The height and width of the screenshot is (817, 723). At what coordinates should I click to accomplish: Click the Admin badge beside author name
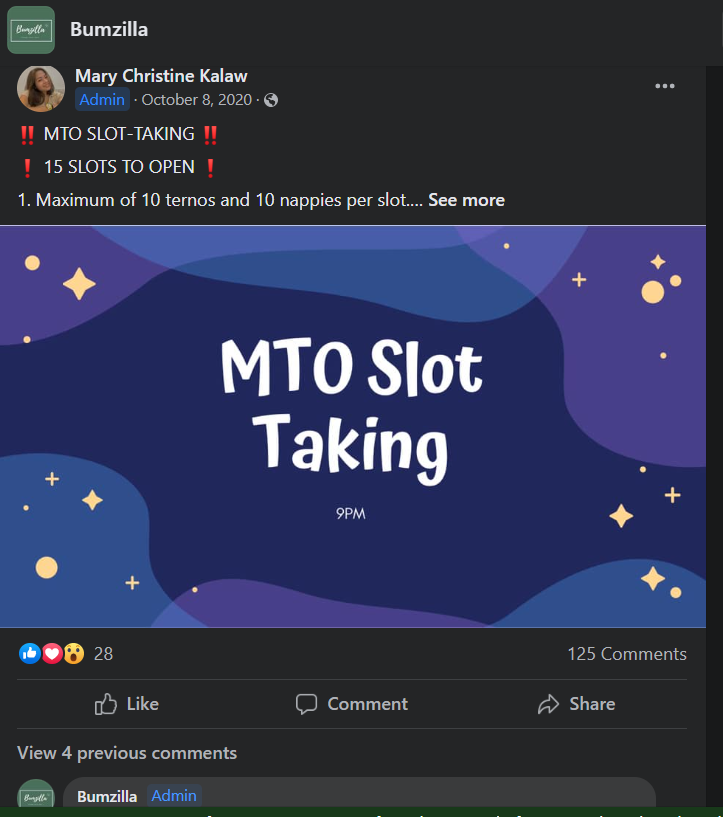[102, 100]
